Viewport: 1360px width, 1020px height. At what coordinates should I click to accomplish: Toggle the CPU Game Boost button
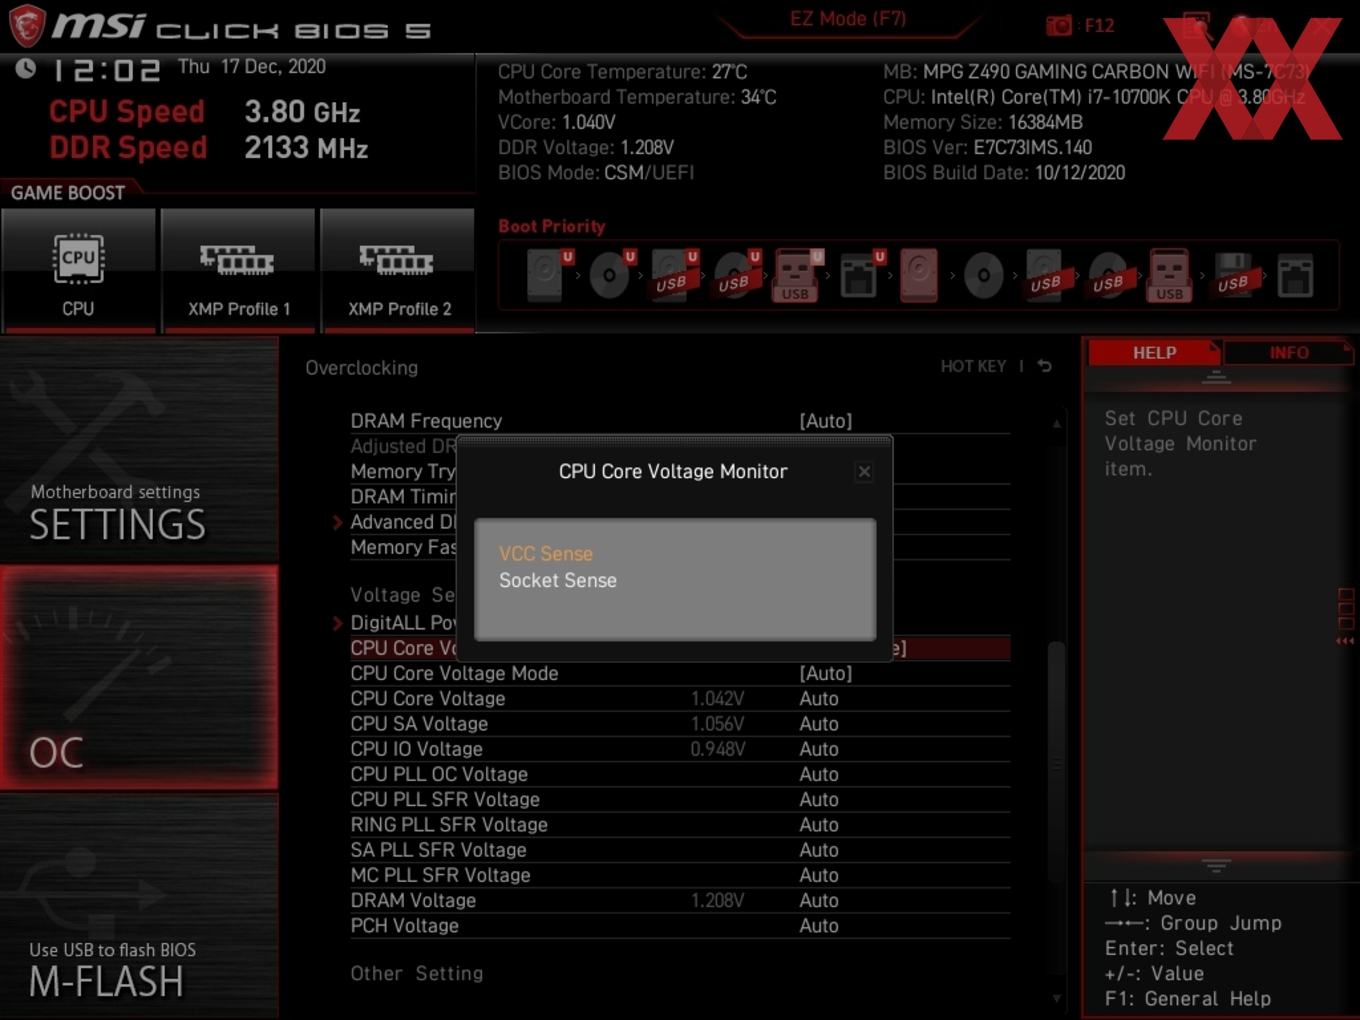click(78, 269)
